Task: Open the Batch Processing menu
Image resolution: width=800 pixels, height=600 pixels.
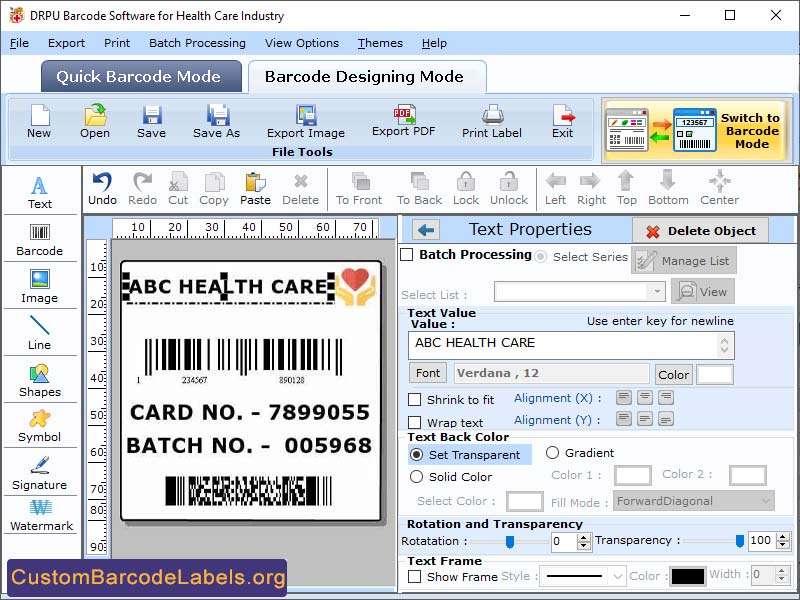Action: (197, 43)
